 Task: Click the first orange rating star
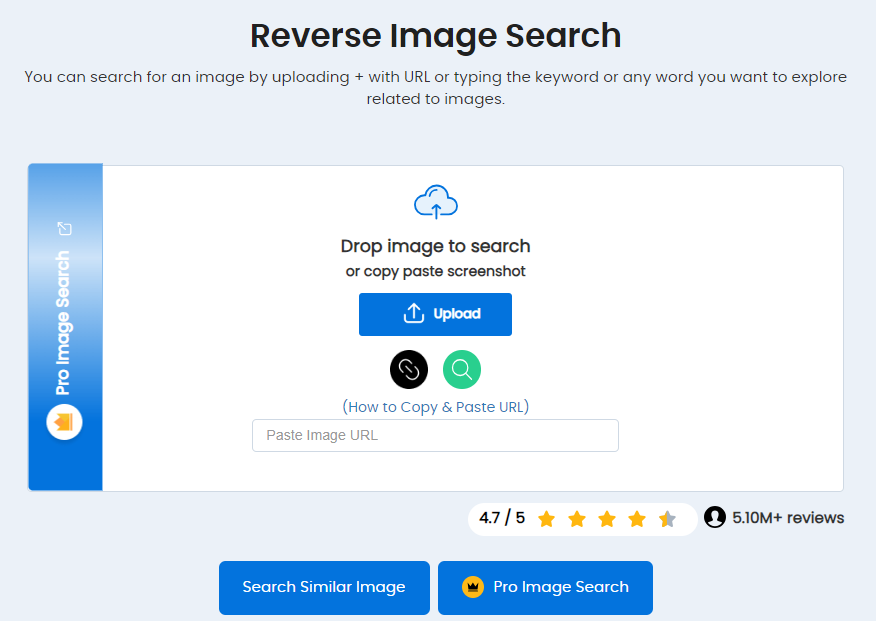coord(546,519)
